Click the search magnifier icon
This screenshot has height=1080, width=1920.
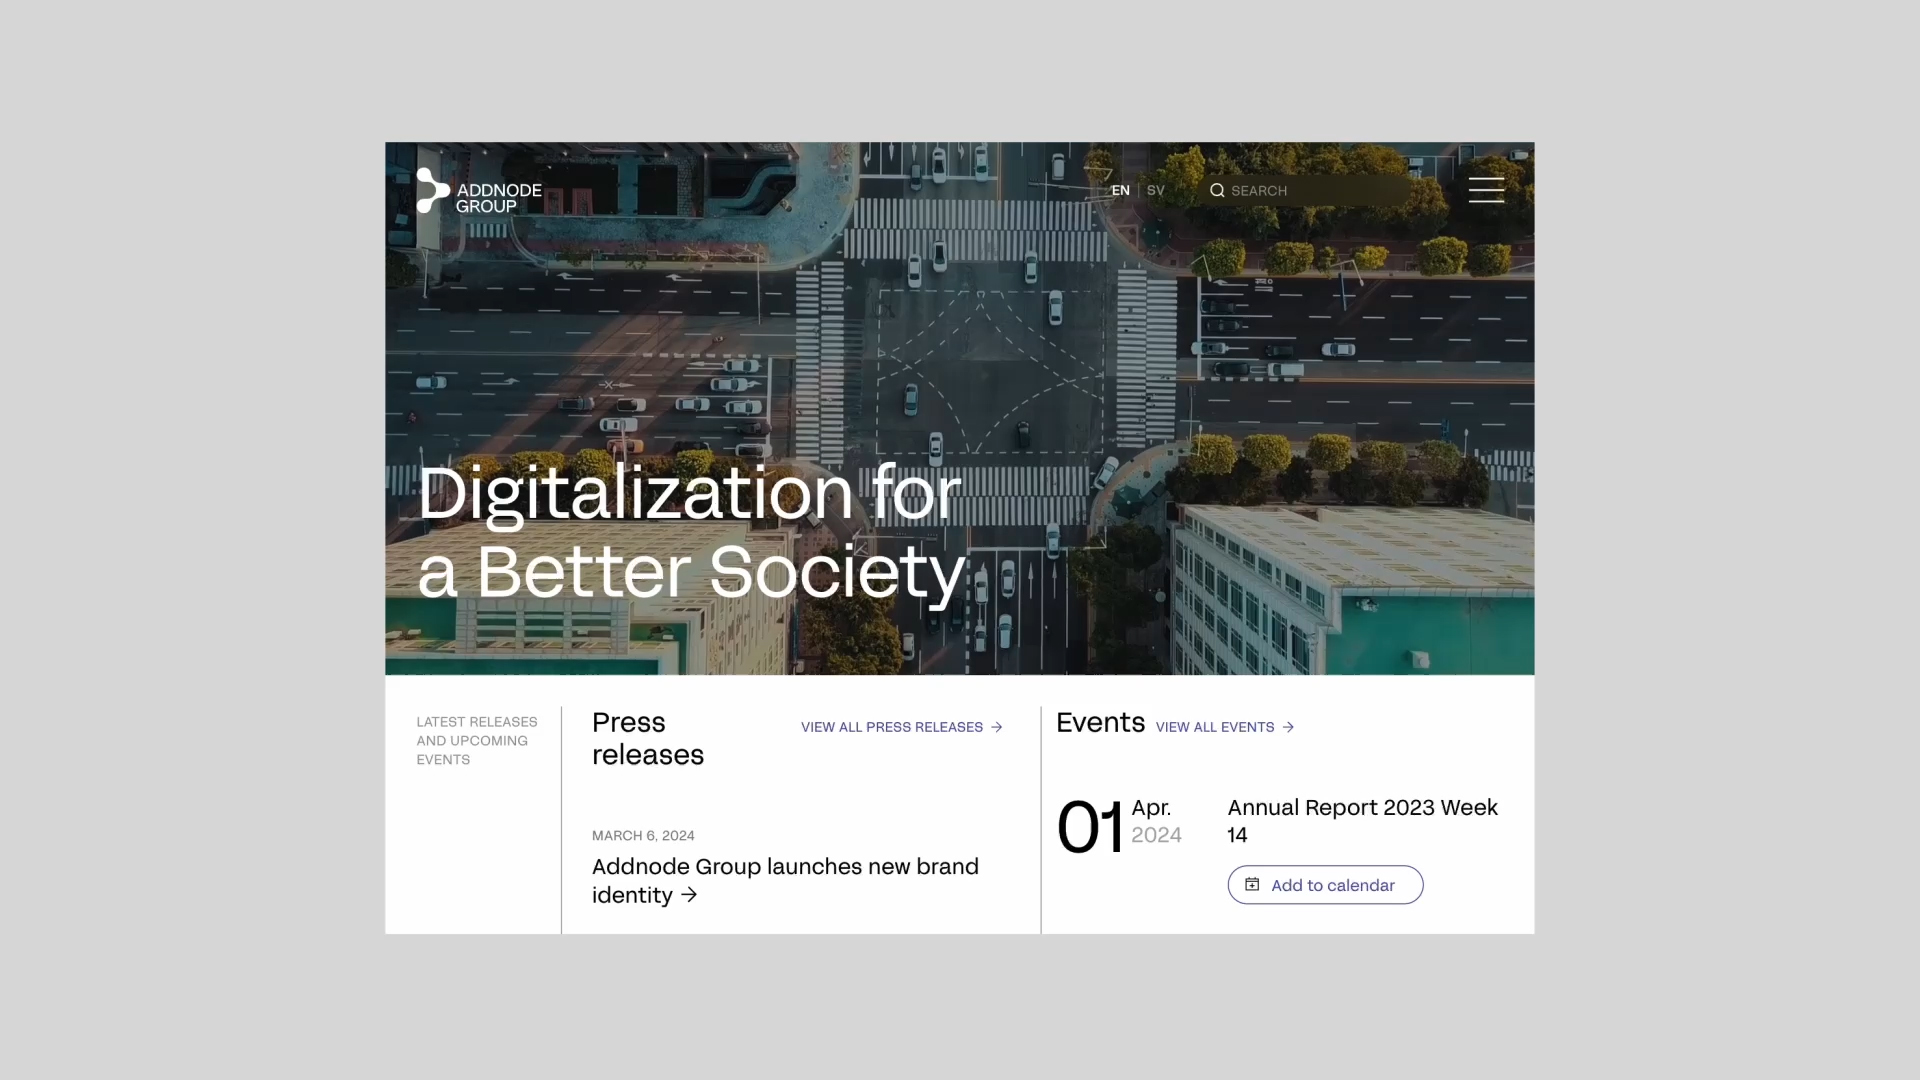[1217, 190]
